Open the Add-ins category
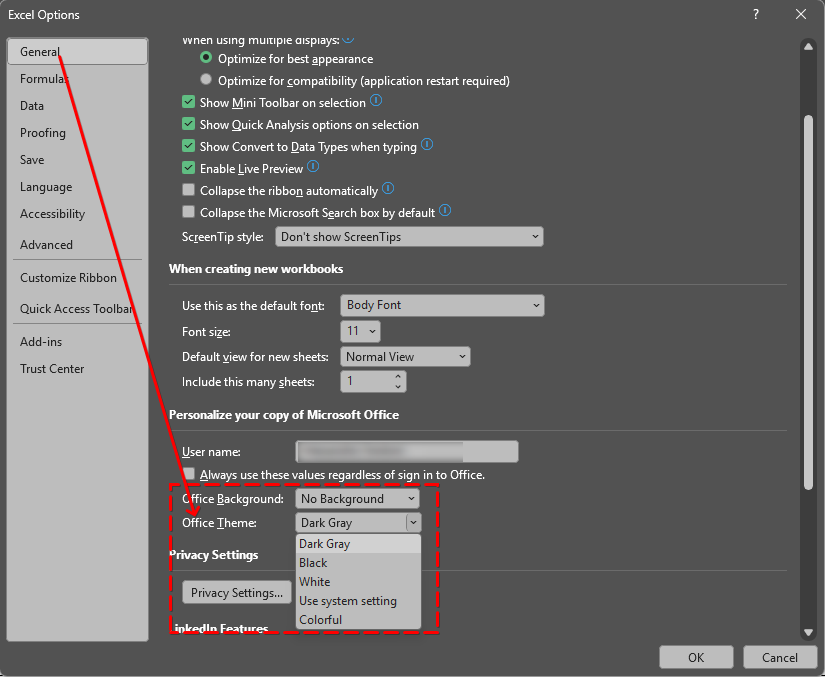Screen dimensions: 825x677 pos(77,342)
